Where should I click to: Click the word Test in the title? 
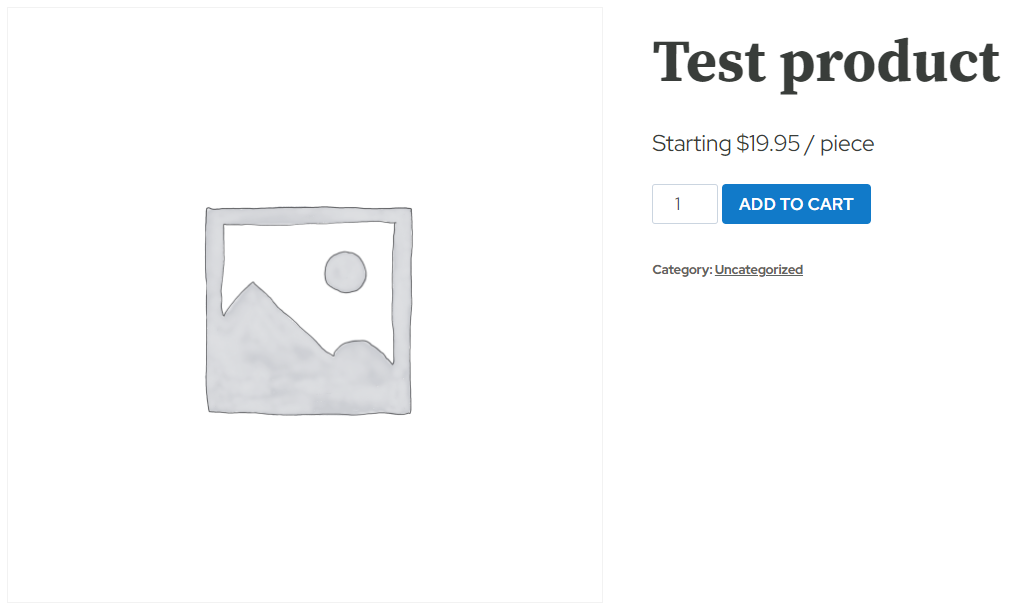pyautogui.click(x=709, y=61)
